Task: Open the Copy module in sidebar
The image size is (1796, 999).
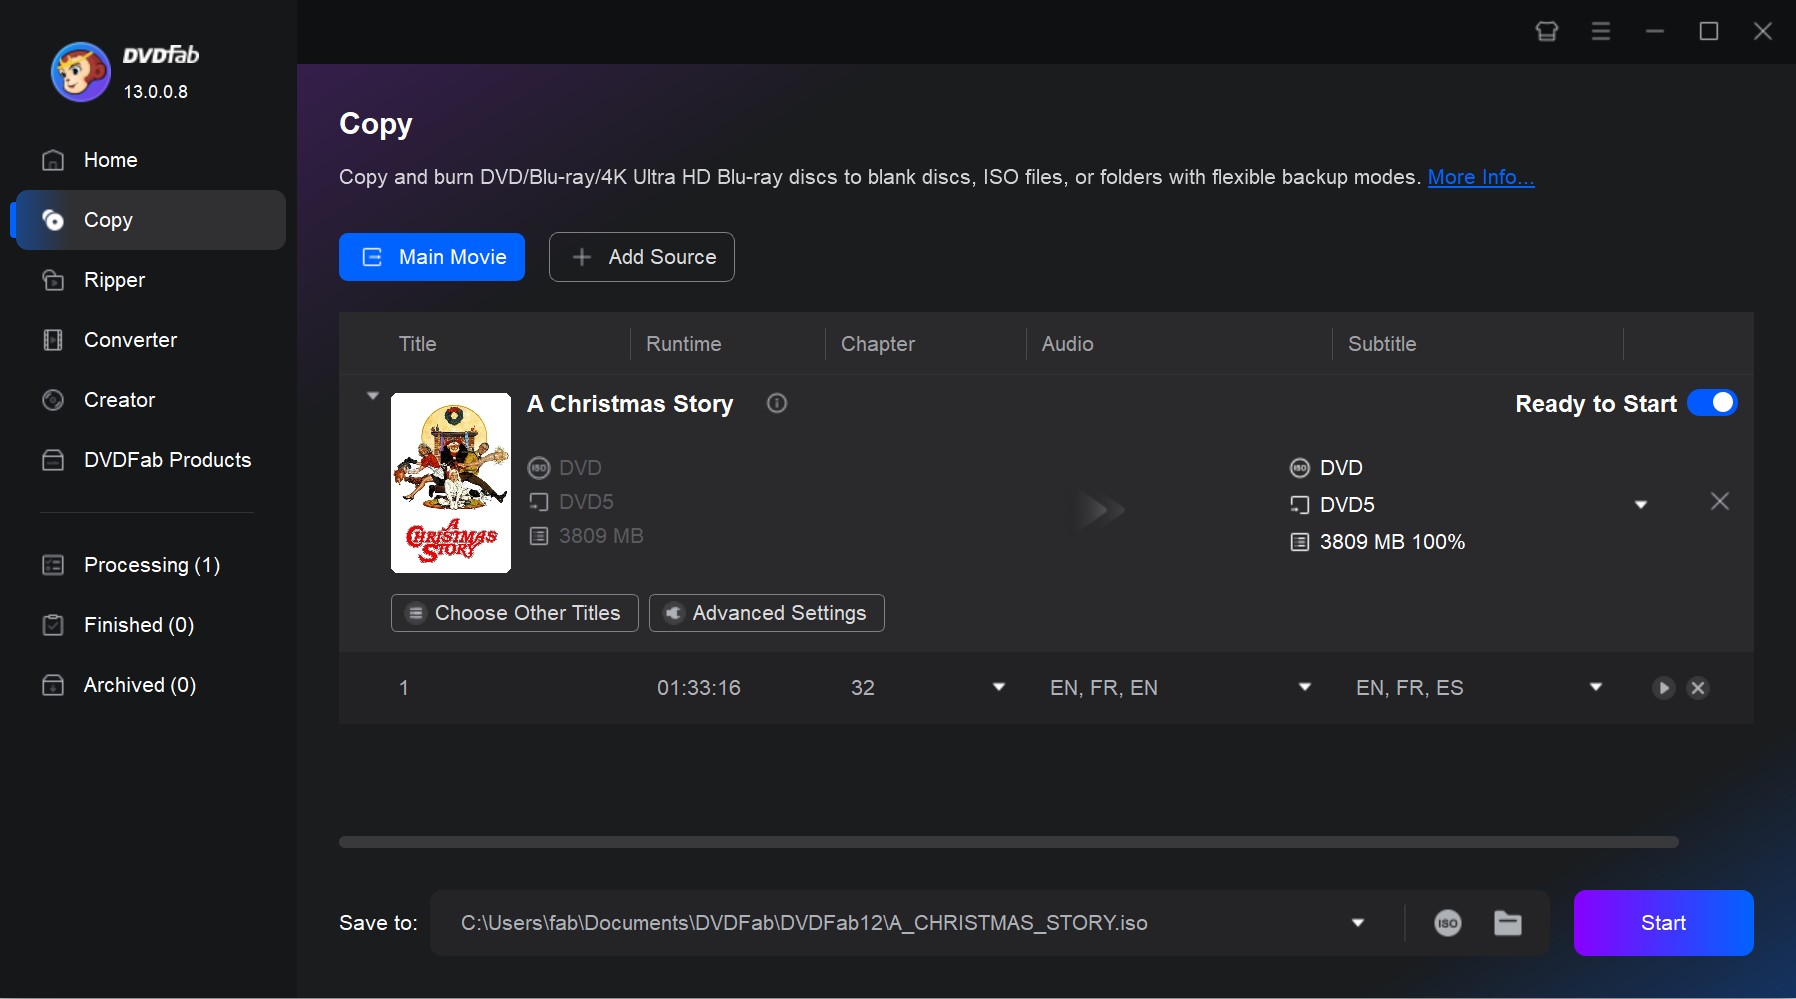Action: [109, 220]
